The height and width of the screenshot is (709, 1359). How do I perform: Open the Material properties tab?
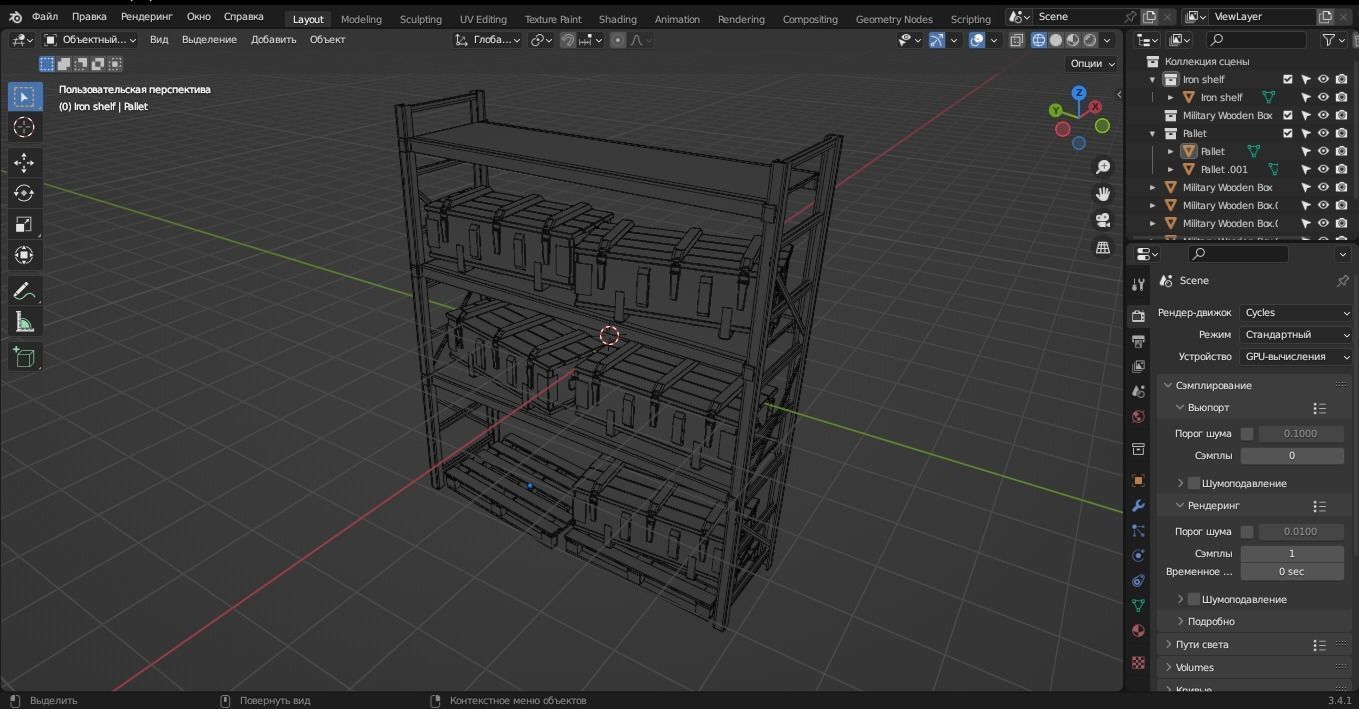[1138, 630]
